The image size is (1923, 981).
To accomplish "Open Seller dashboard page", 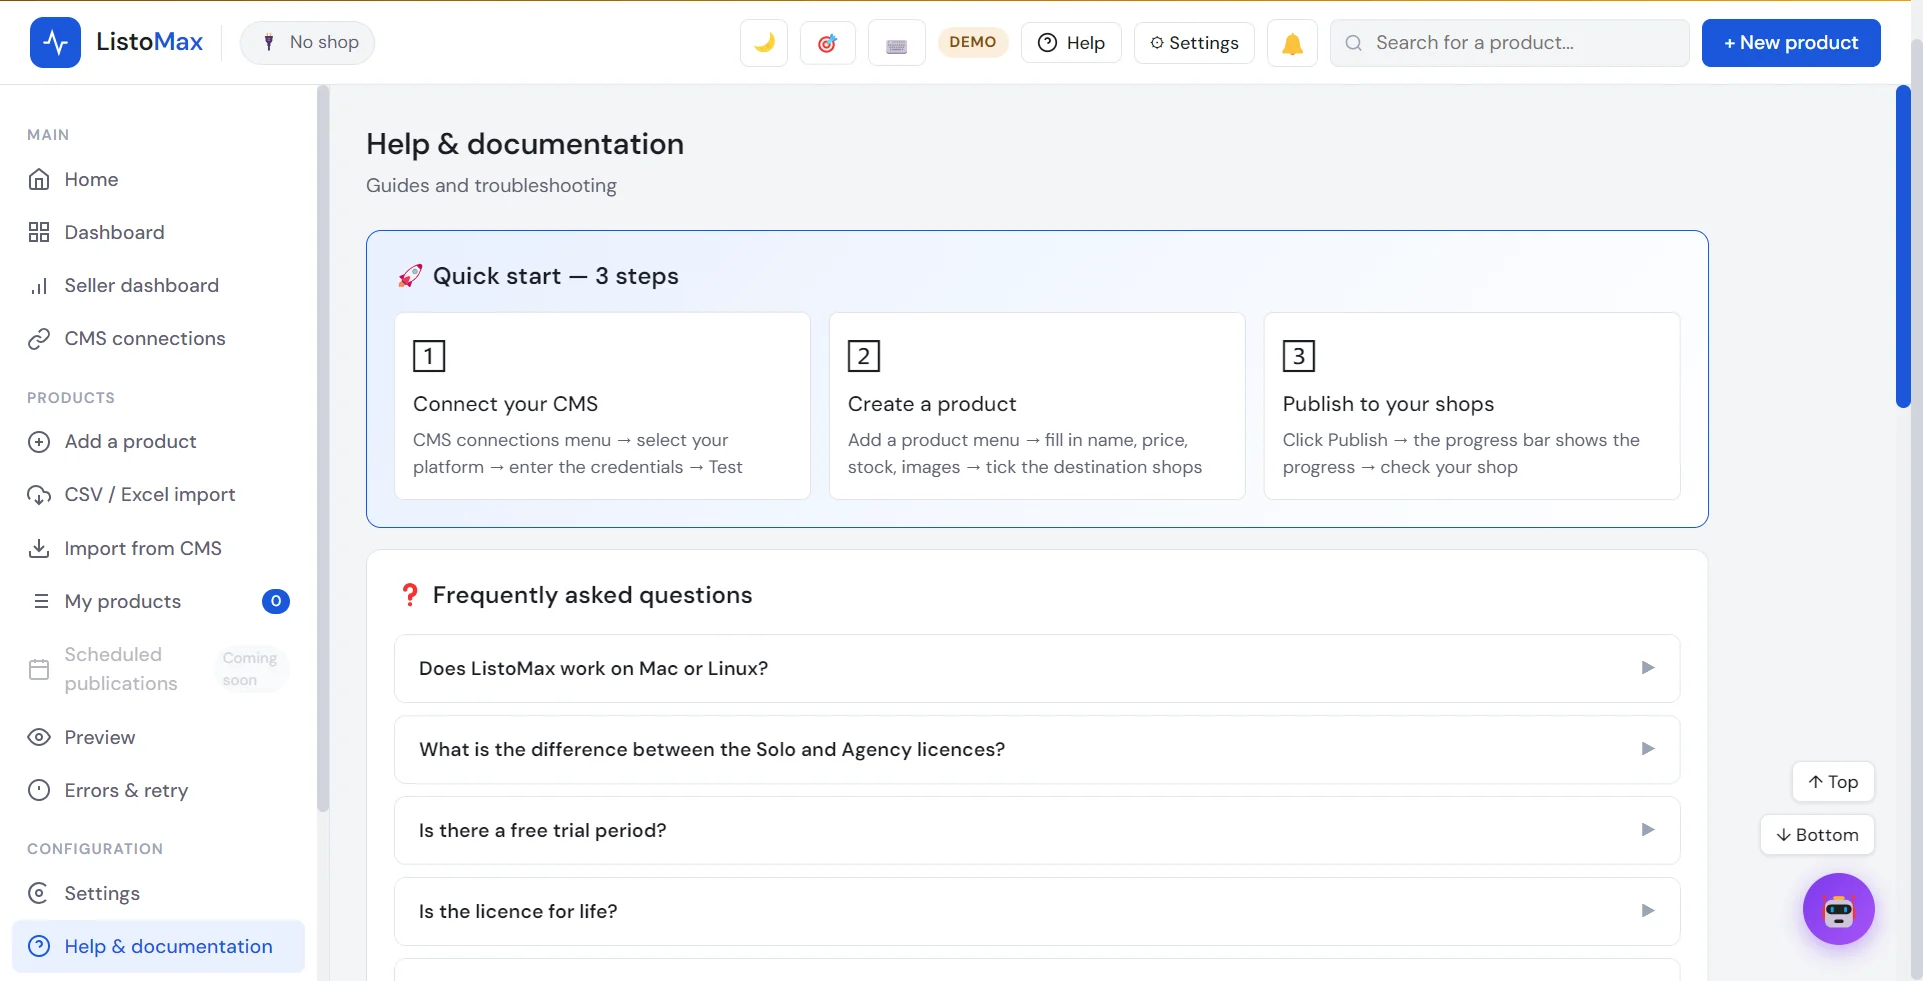I will [158, 285].
